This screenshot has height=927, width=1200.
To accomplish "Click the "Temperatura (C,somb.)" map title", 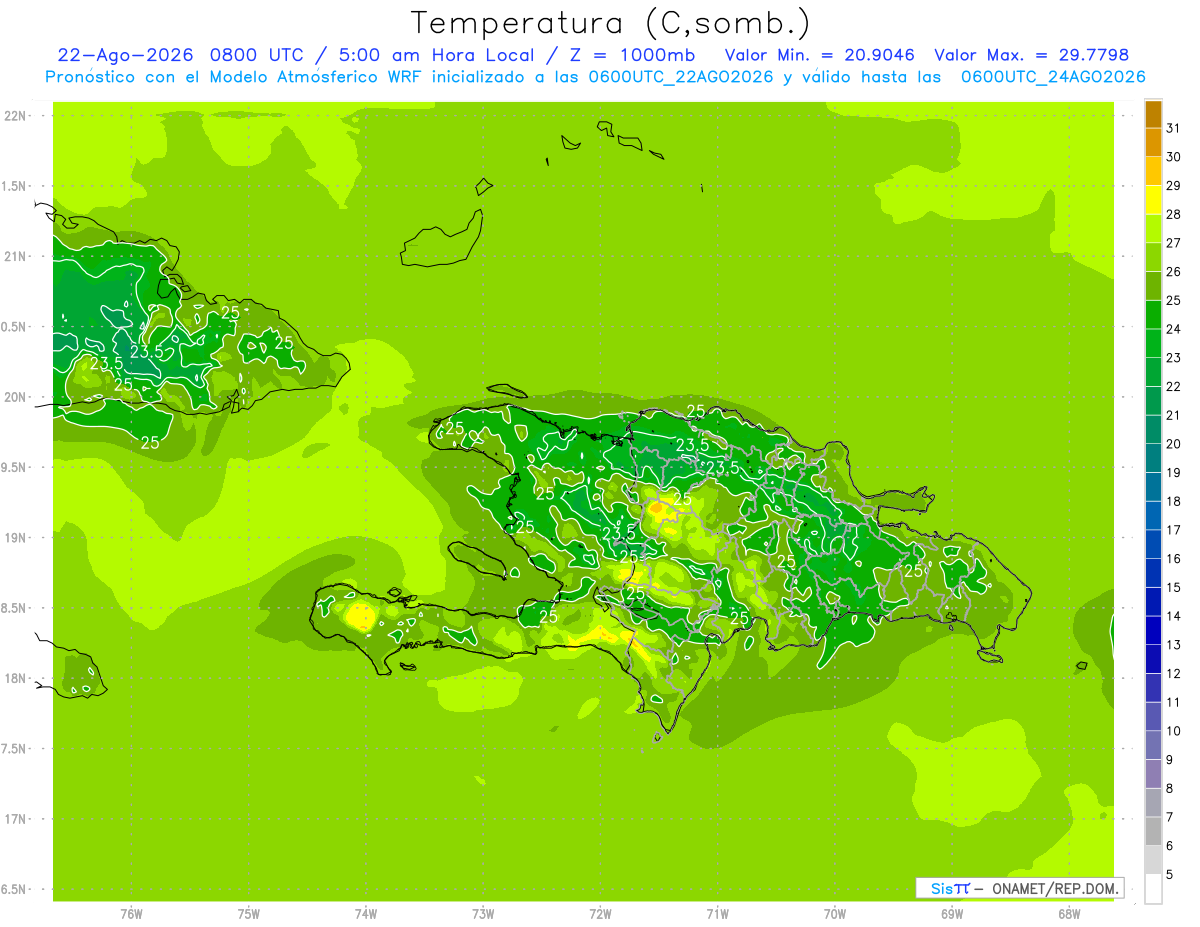I will click(611, 23).
